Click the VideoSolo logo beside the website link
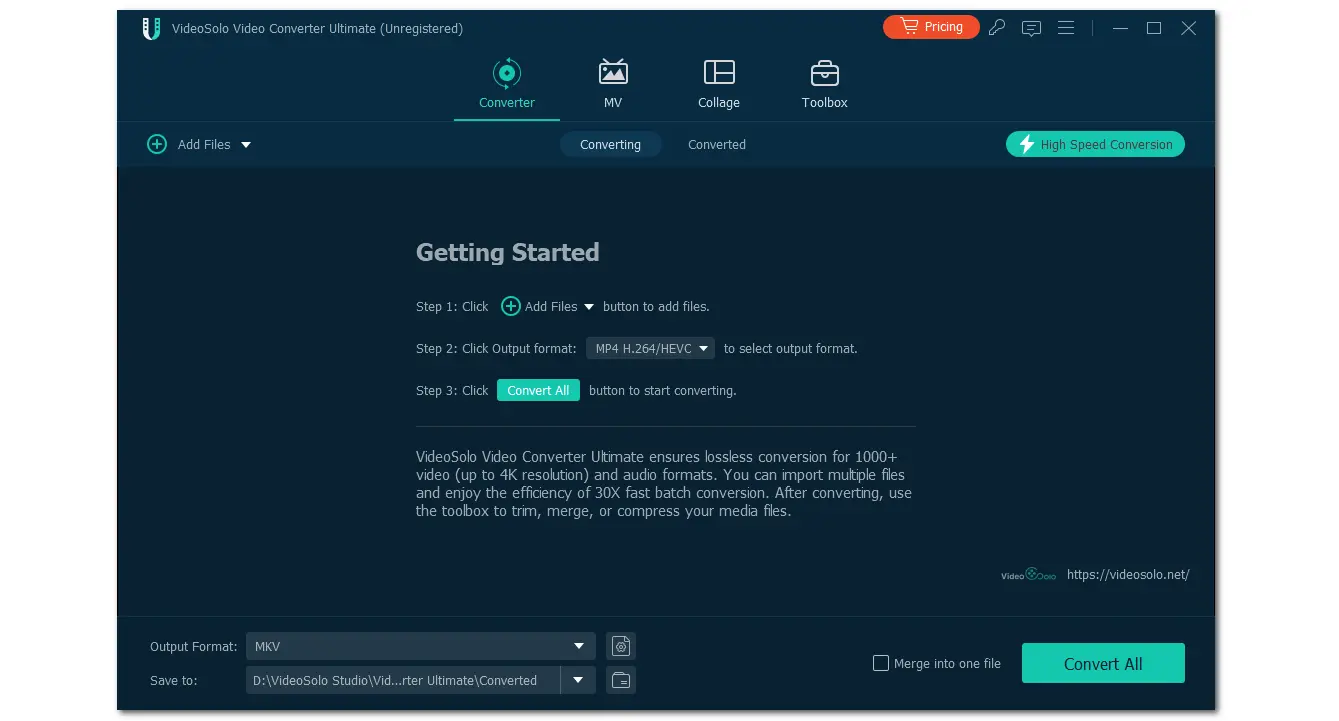The image size is (1339, 721). tap(1028, 575)
